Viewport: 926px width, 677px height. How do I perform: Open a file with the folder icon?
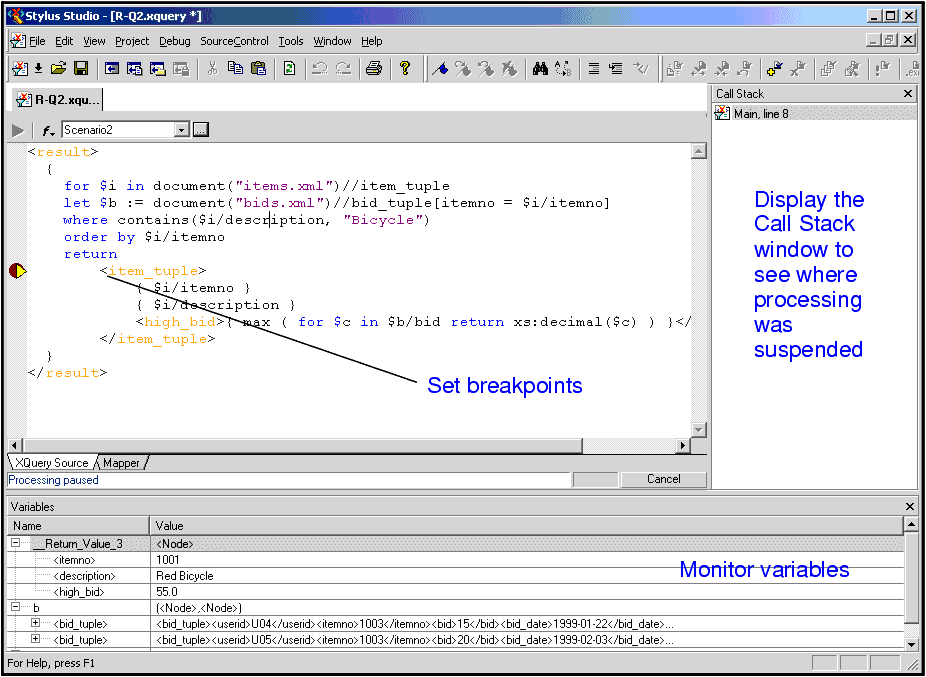coord(59,68)
